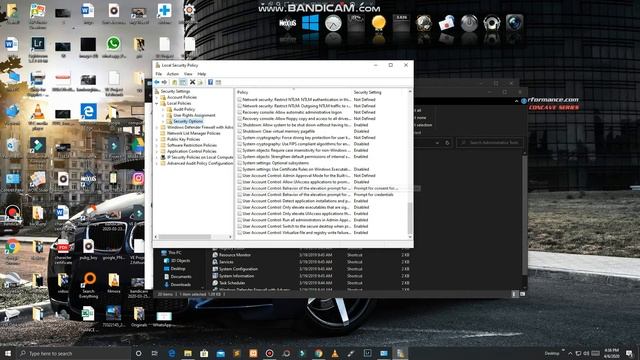Expand the Advanced Audit Policy Configuration node
640x360 pixels.
point(157,163)
